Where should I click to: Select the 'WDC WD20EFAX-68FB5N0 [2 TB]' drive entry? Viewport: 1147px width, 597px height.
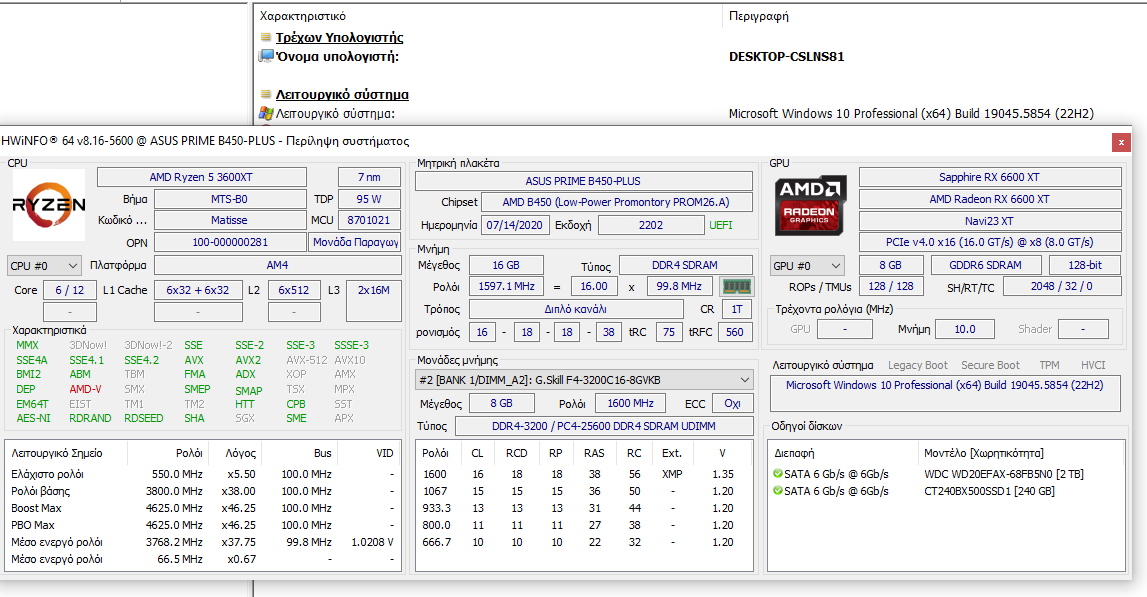tap(1004, 474)
